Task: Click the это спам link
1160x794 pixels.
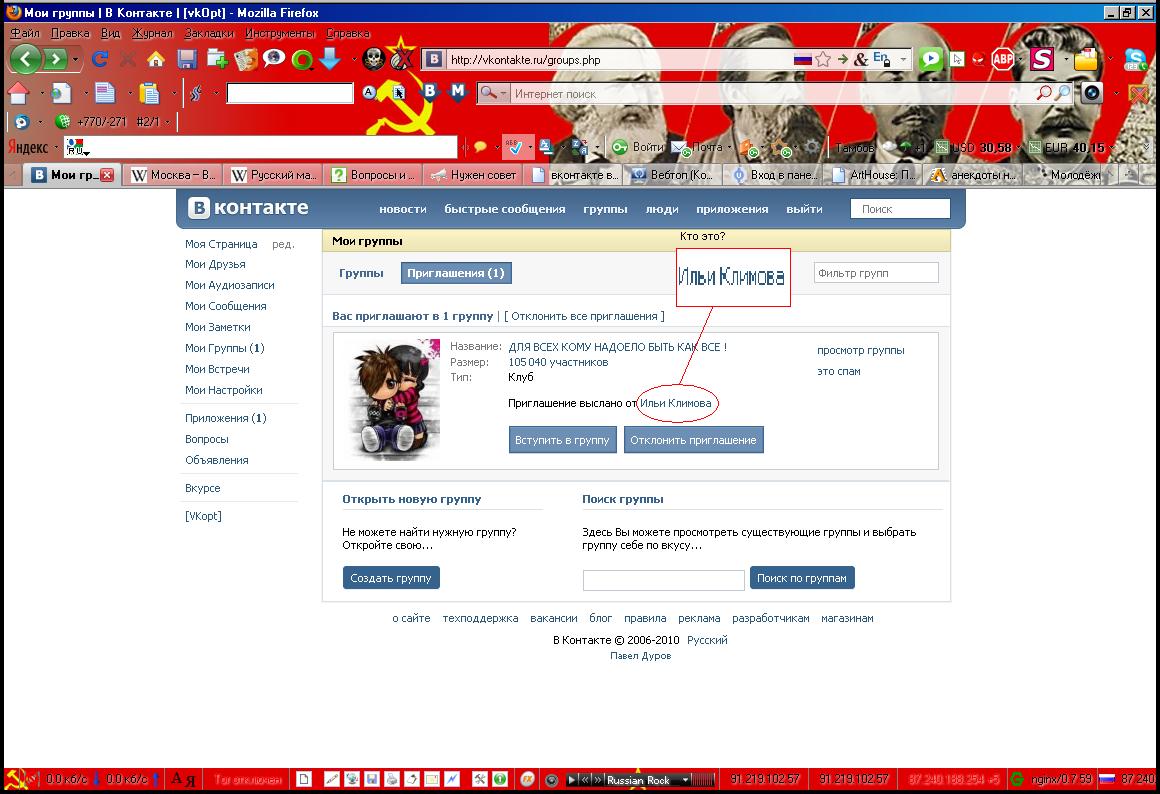Action: coord(839,371)
